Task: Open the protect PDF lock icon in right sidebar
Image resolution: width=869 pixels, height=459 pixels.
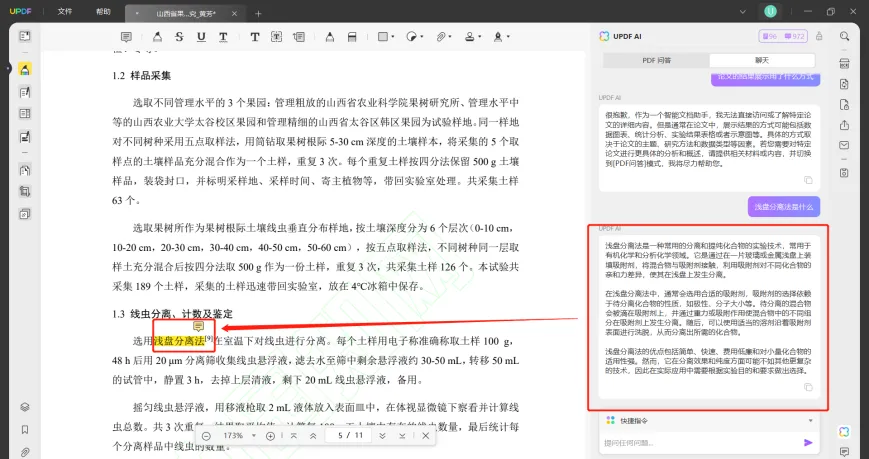Action: pyautogui.click(x=844, y=105)
